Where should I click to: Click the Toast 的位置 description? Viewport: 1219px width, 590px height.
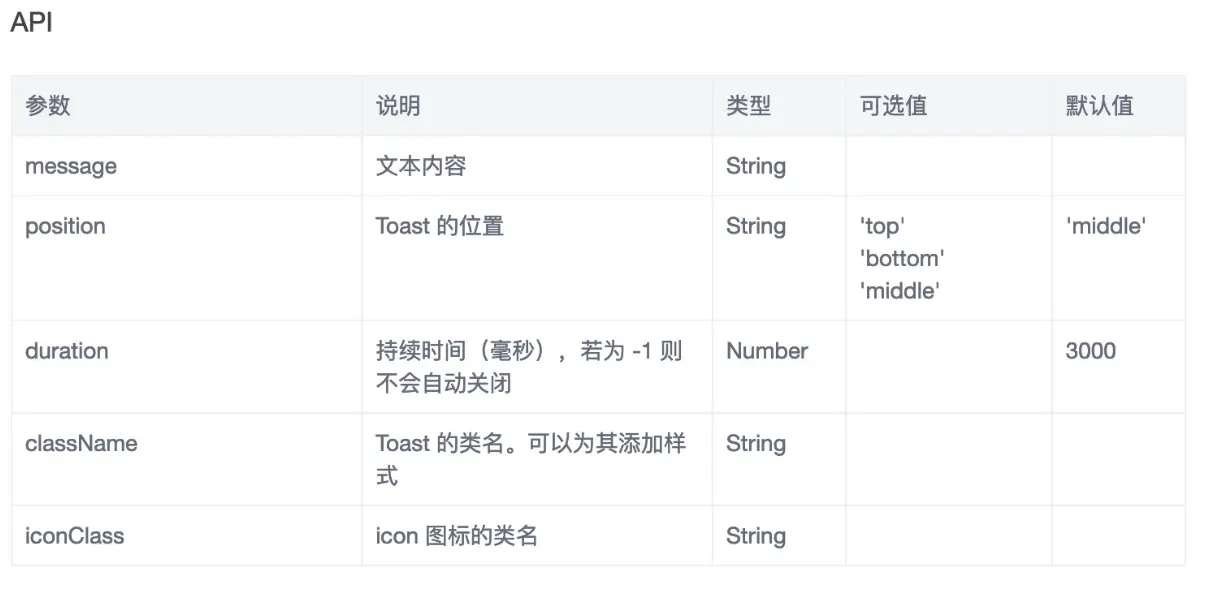[x=440, y=226]
